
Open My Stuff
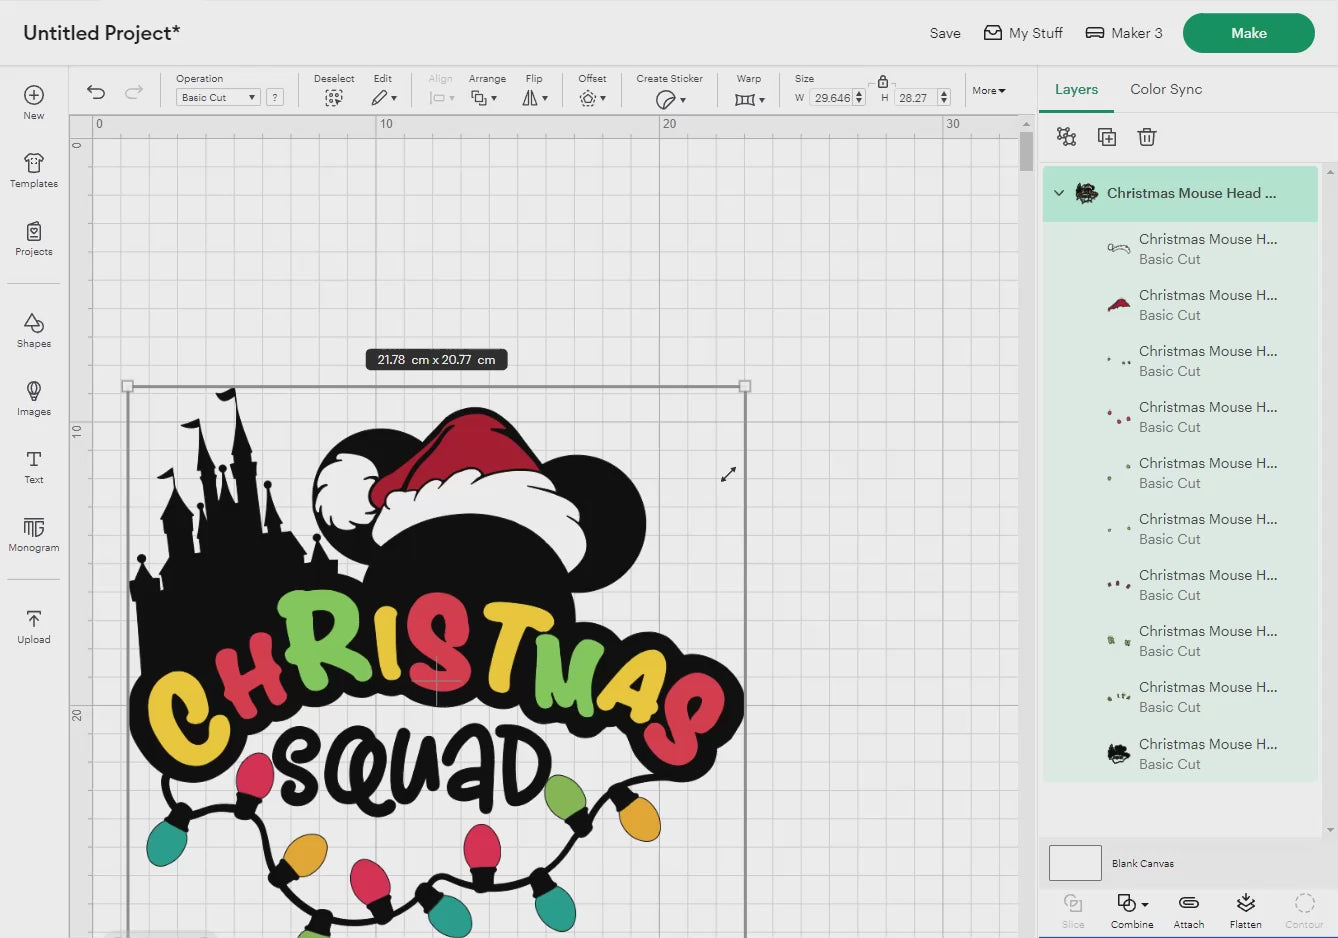click(x=1023, y=33)
